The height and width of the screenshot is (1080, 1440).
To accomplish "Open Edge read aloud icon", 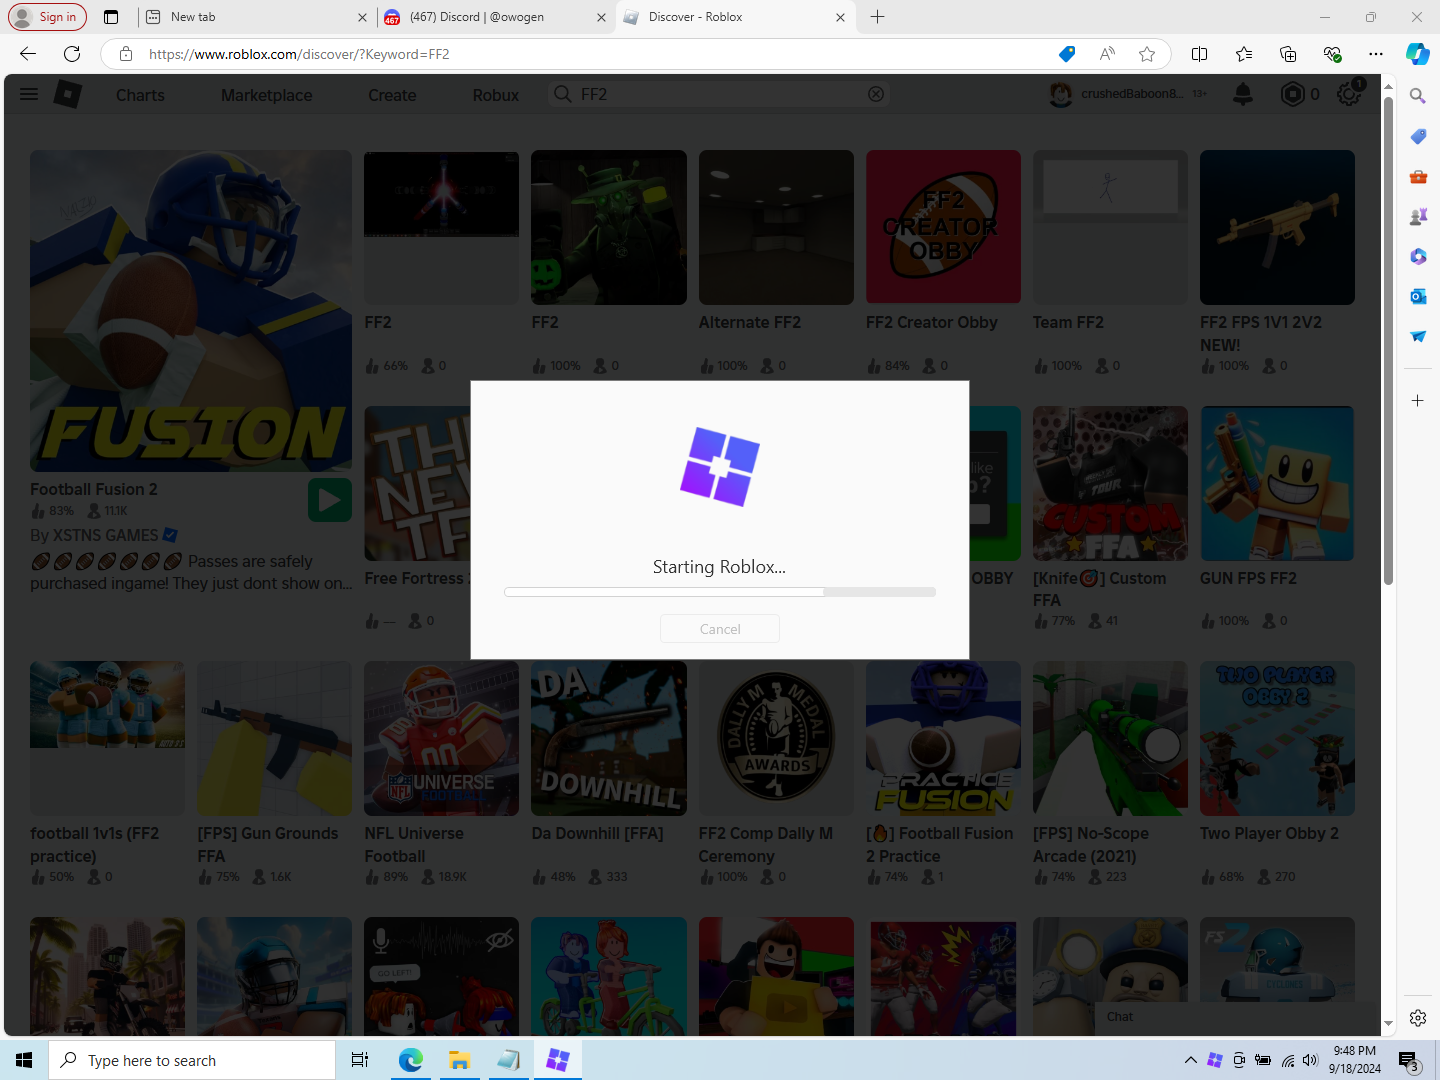I will click(x=1107, y=54).
